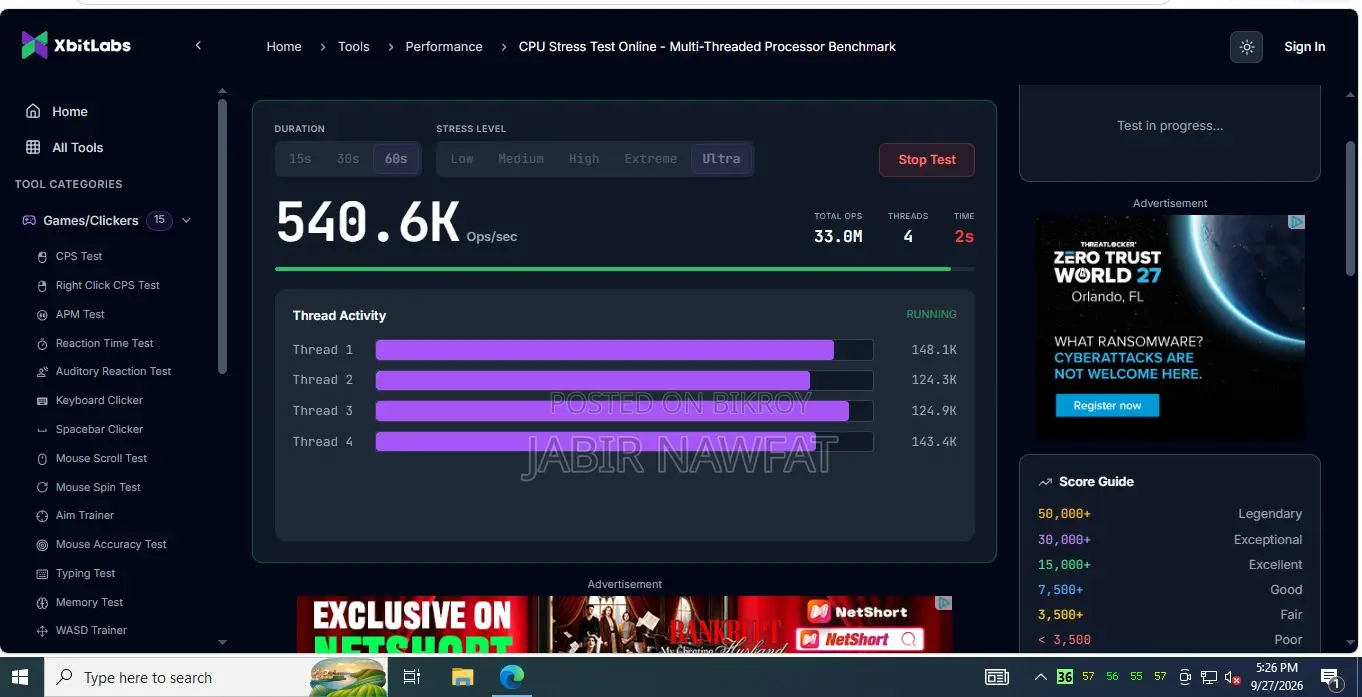The height and width of the screenshot is (697, 1362).
Task: Click the Thread 1 activity bar
Action: click(624, 350)
